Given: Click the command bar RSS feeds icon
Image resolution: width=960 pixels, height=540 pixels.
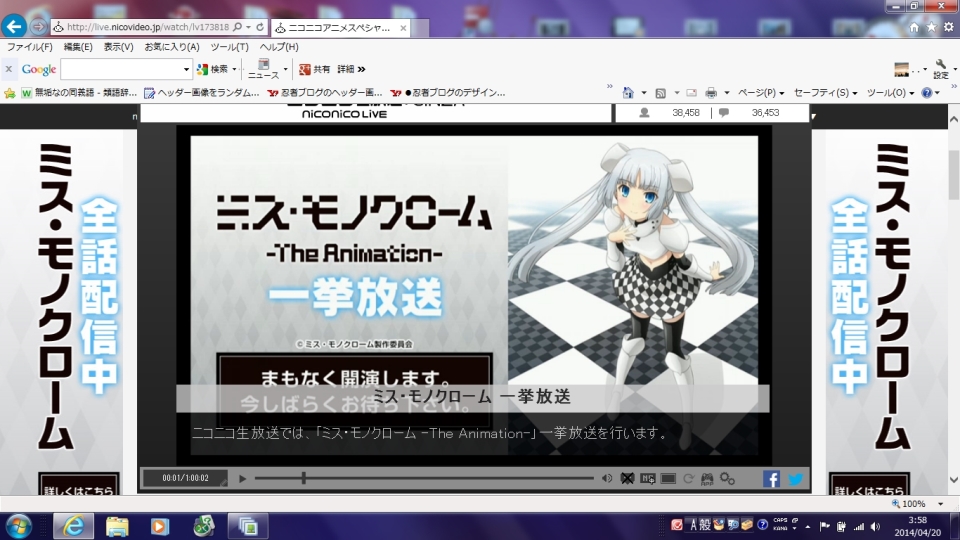Looking at the screenshot, I should pyautogui.click(x=661, y=93).
